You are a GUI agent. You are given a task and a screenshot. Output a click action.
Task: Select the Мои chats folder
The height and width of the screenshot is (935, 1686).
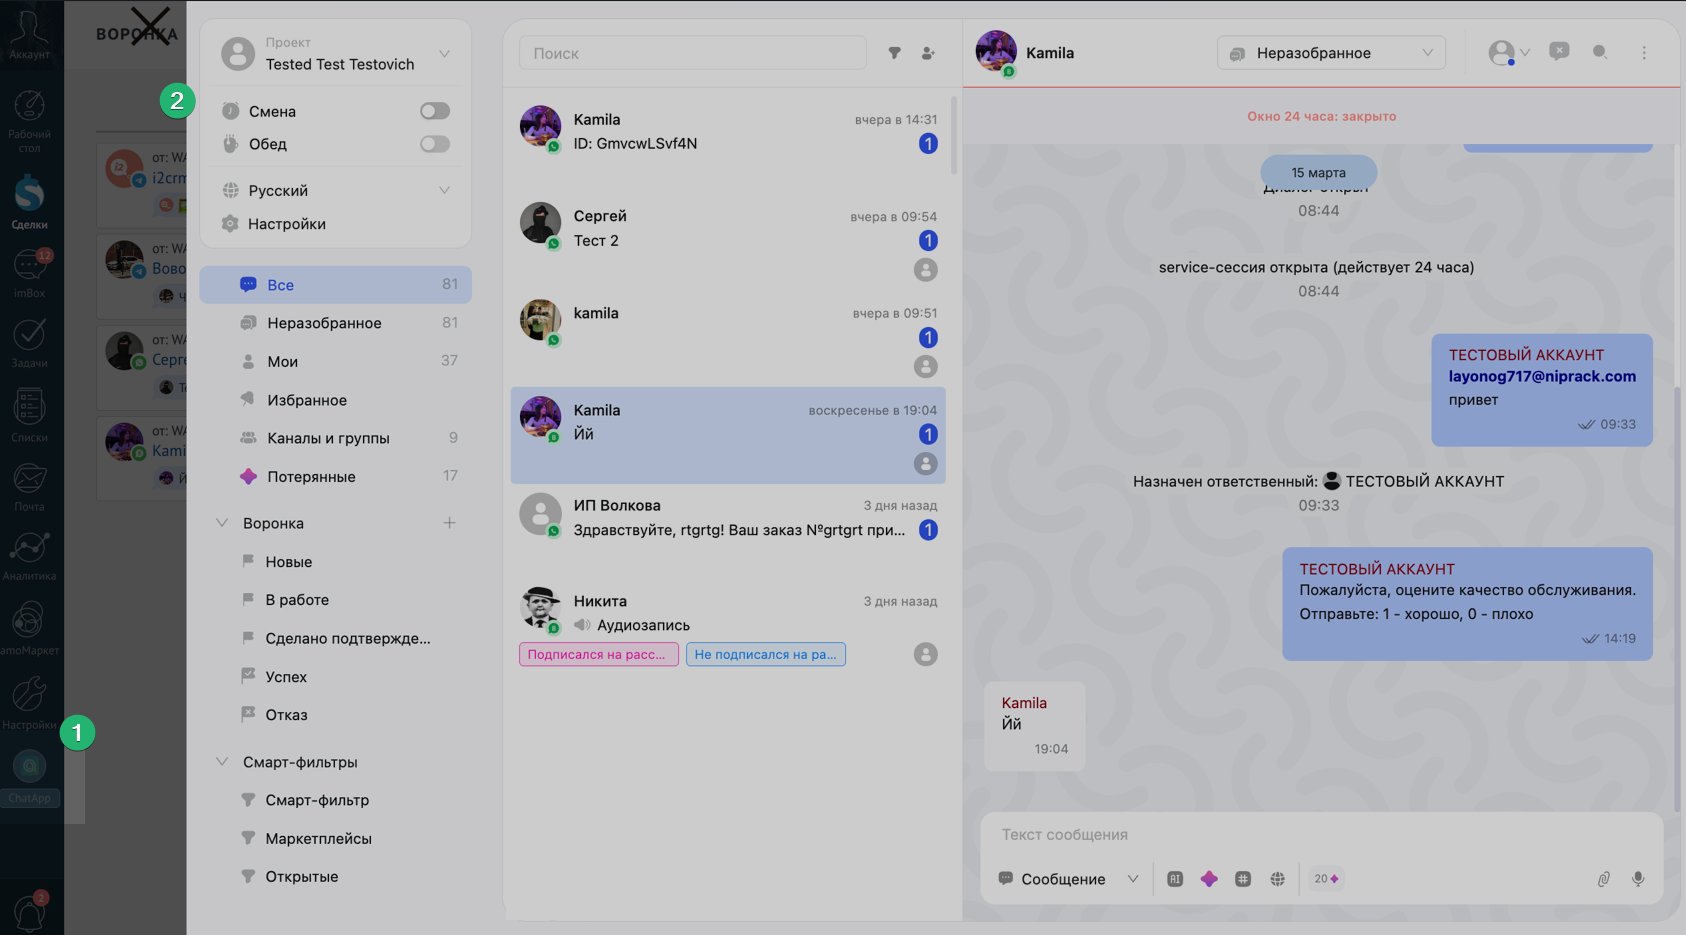point(283,362)
